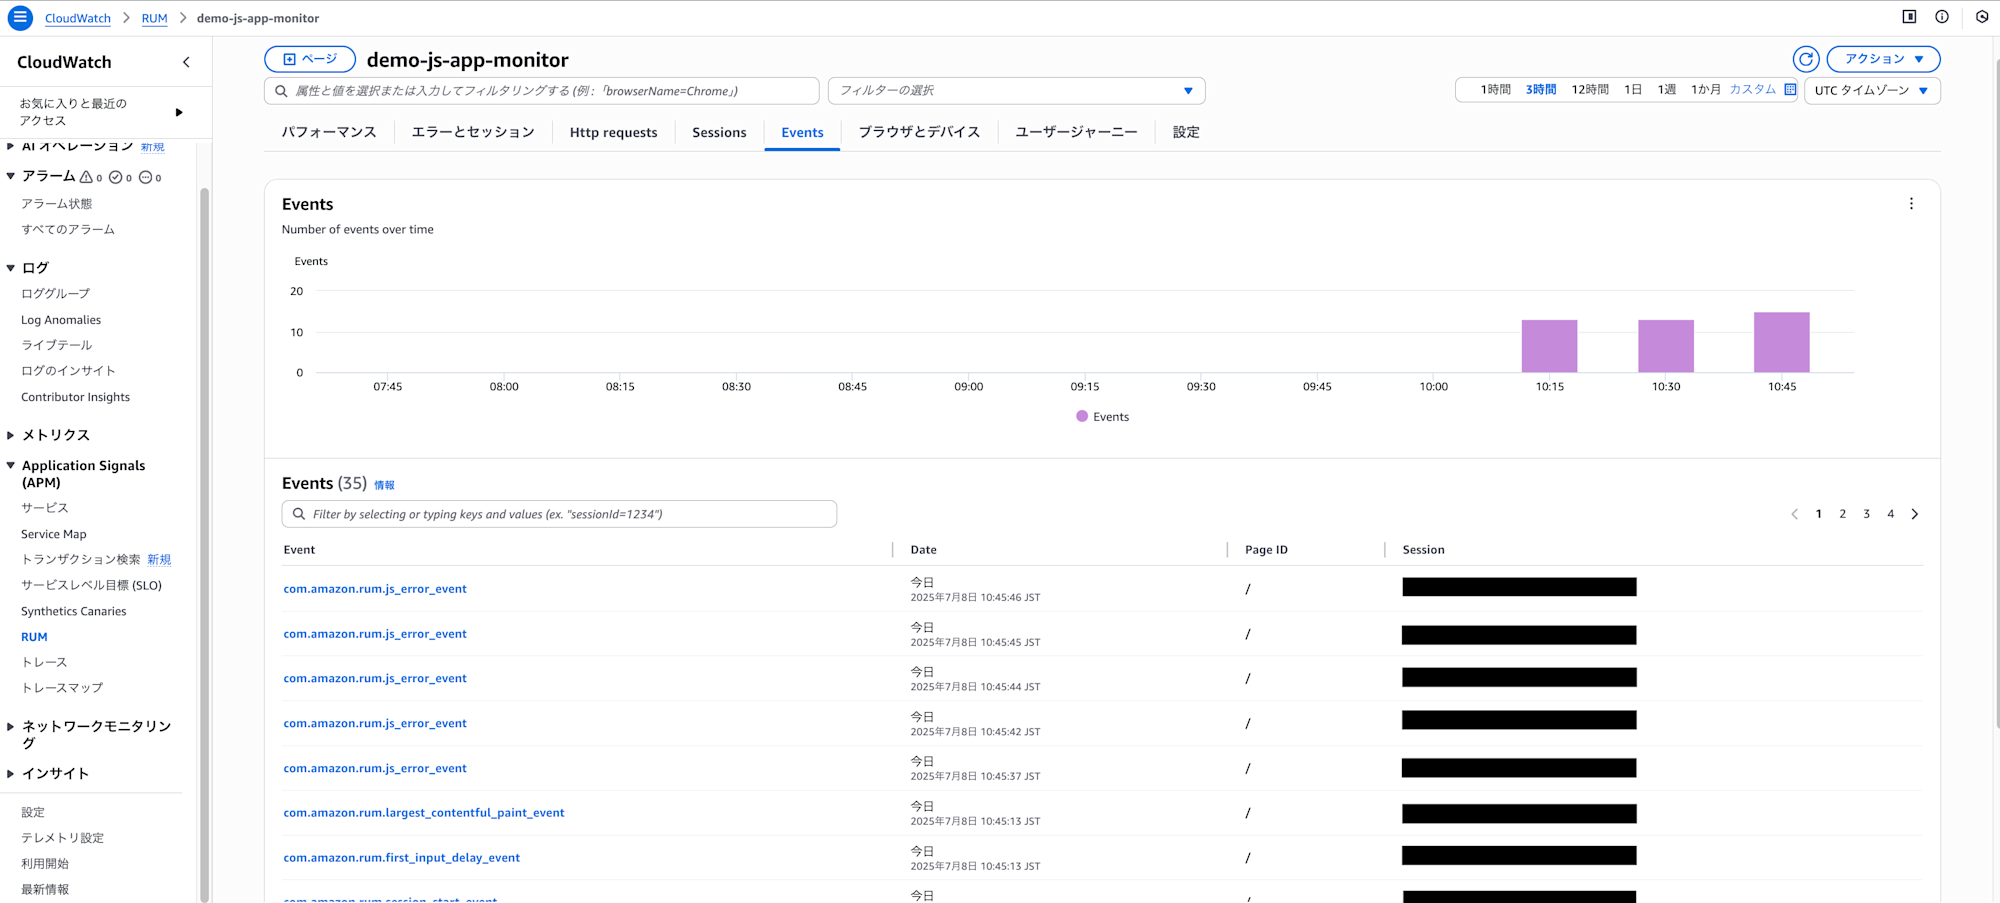Click the events table filter field
Image resolution: width=2000 pixels, height=903 pixels.
[559, 514]
